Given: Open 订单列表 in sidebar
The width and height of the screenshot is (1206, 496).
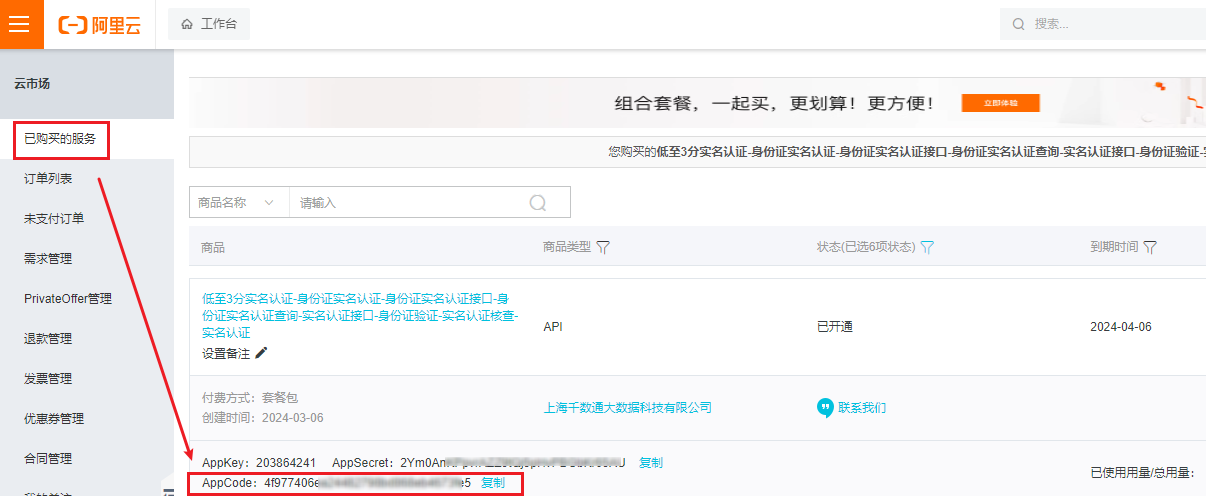Looking at the screenshot, I should point(48,179).
